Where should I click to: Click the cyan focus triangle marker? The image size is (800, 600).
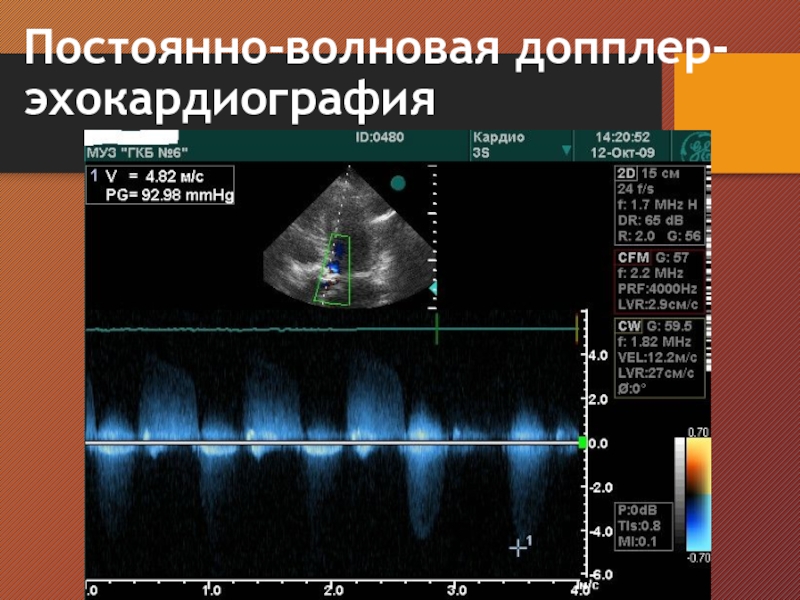click(433, 288)
